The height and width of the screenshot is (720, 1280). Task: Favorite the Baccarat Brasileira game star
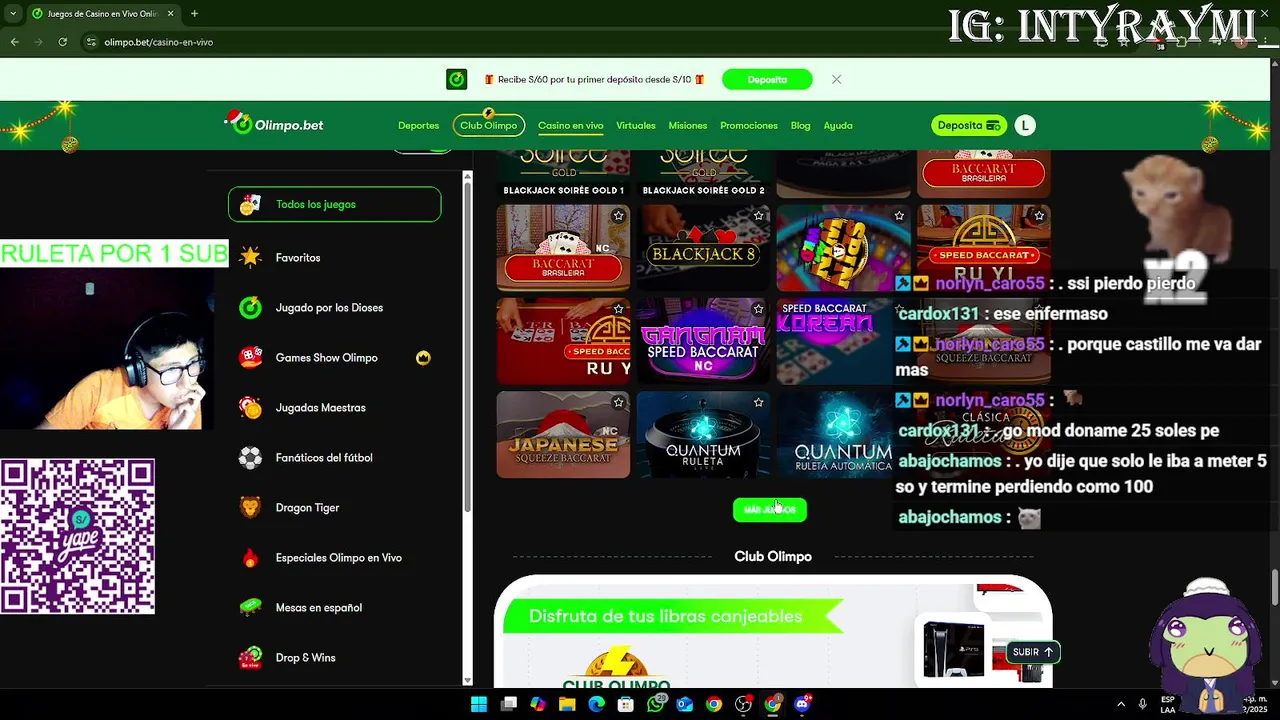coord(618,216)
